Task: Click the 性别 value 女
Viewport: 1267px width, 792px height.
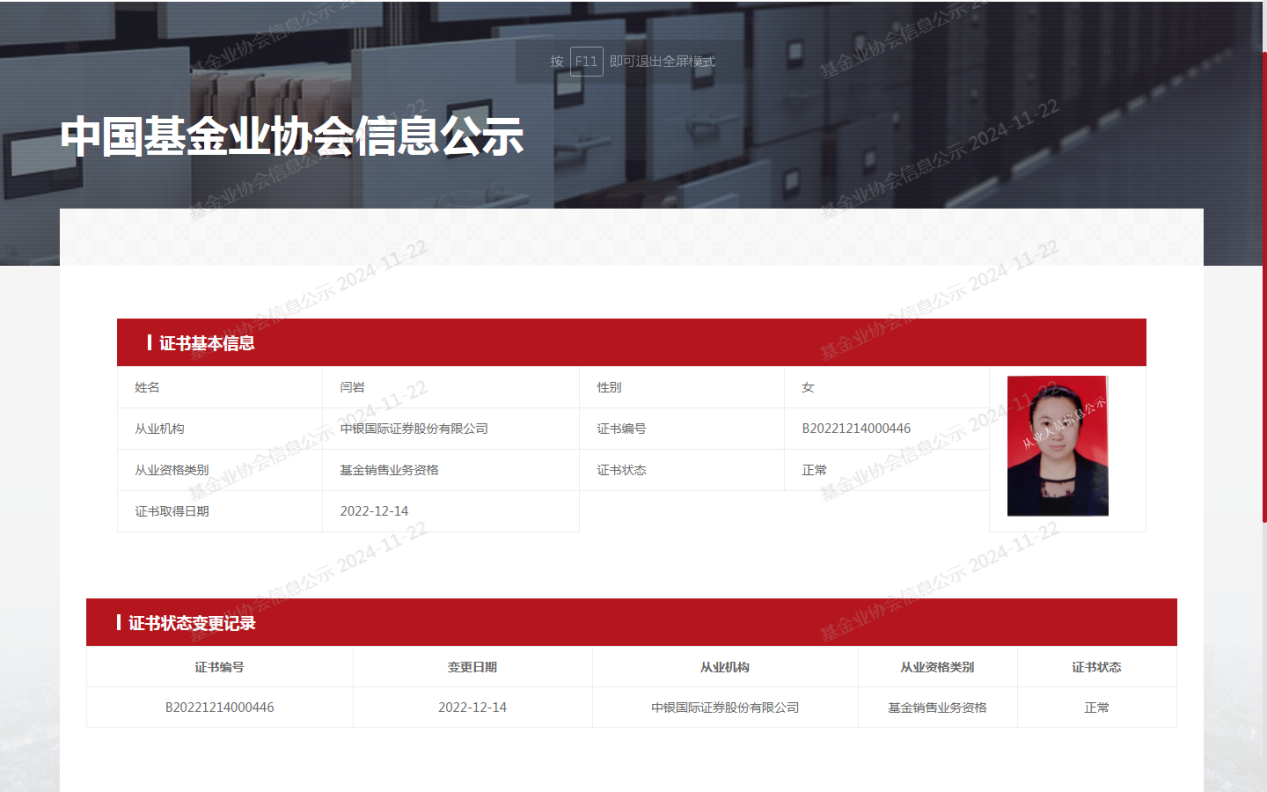Action: [808, 387]
